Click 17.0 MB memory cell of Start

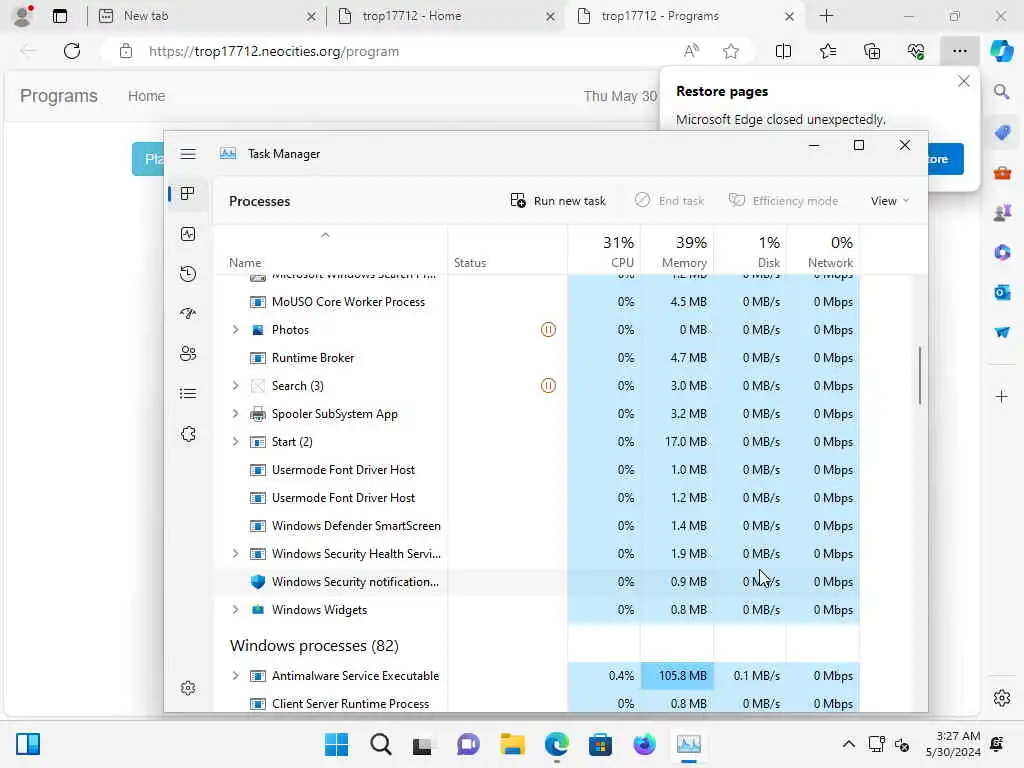(x=677, y=442)
